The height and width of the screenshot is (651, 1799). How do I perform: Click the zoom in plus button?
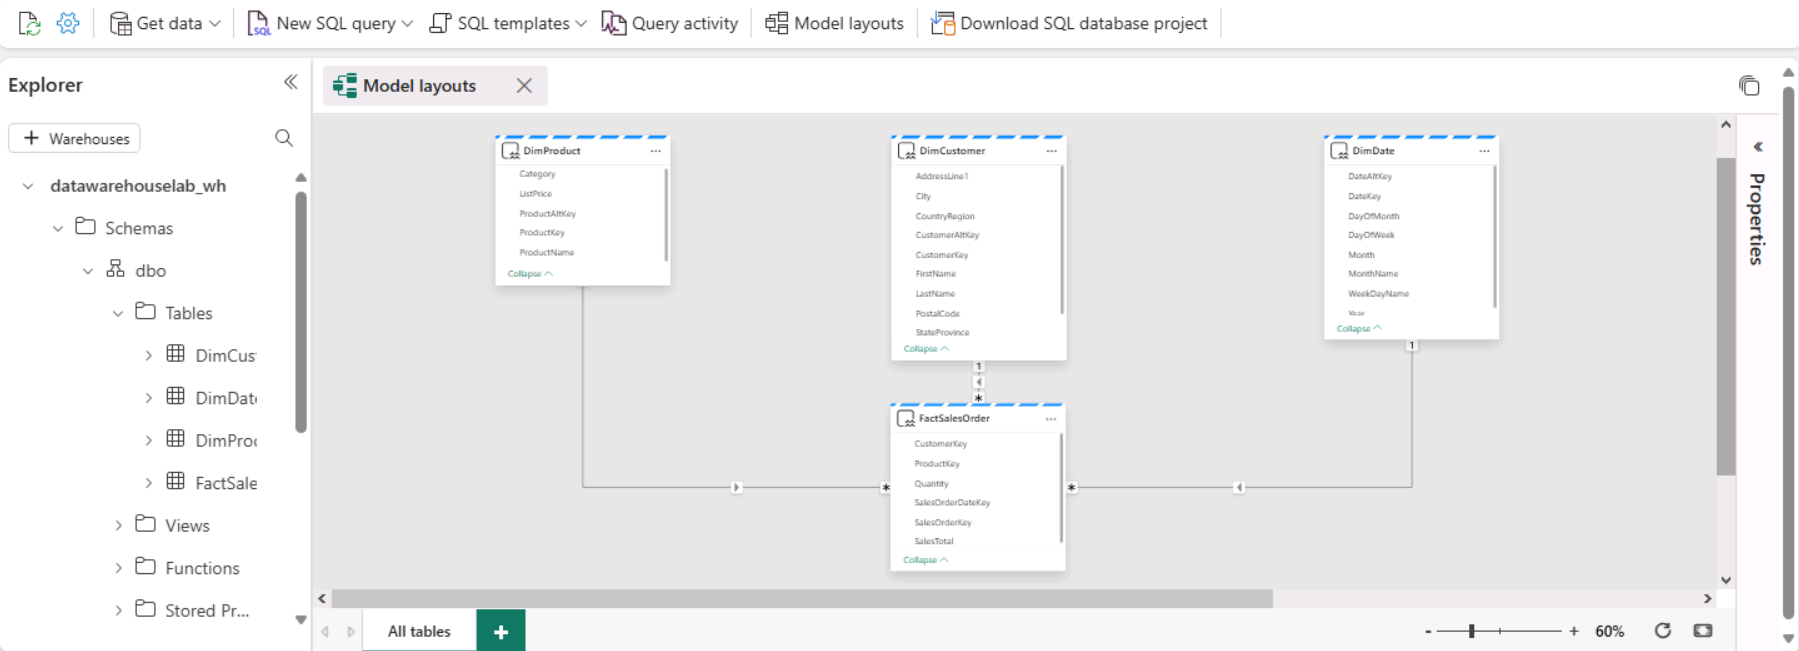point(1574,631)
